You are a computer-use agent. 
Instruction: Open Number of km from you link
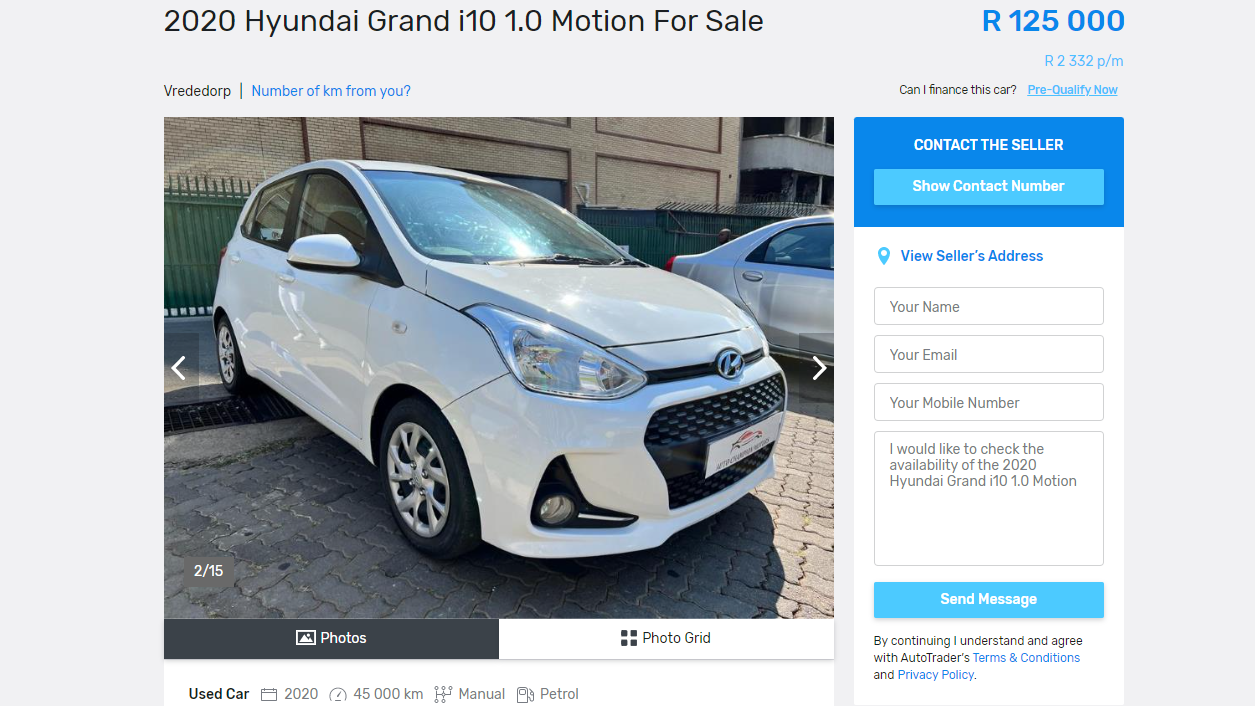pyautogui.click(x=331, y=91)
